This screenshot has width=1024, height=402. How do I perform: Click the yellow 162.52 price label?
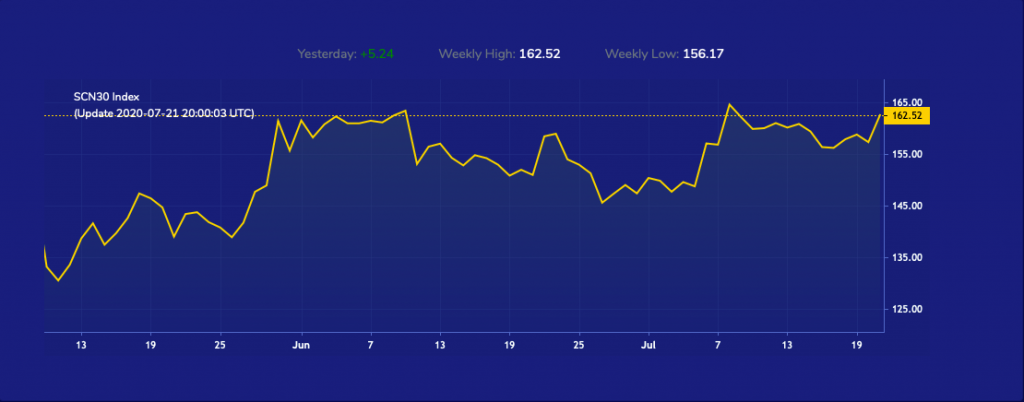point(906,116)
